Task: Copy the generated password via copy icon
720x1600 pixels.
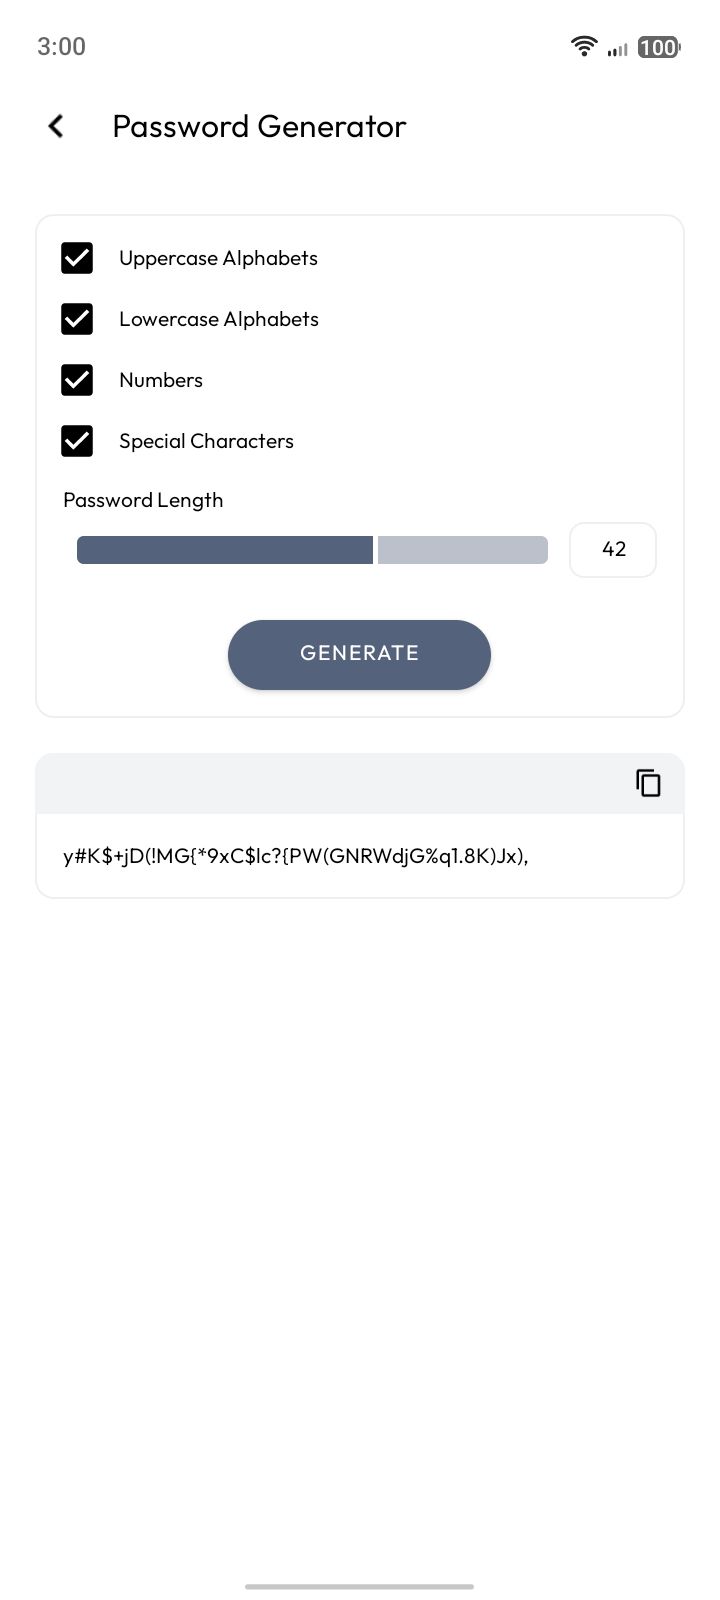Action: pos(648,783)
